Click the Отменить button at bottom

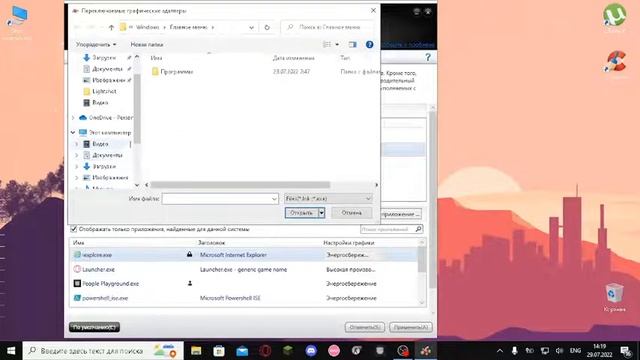click(364, 327)
